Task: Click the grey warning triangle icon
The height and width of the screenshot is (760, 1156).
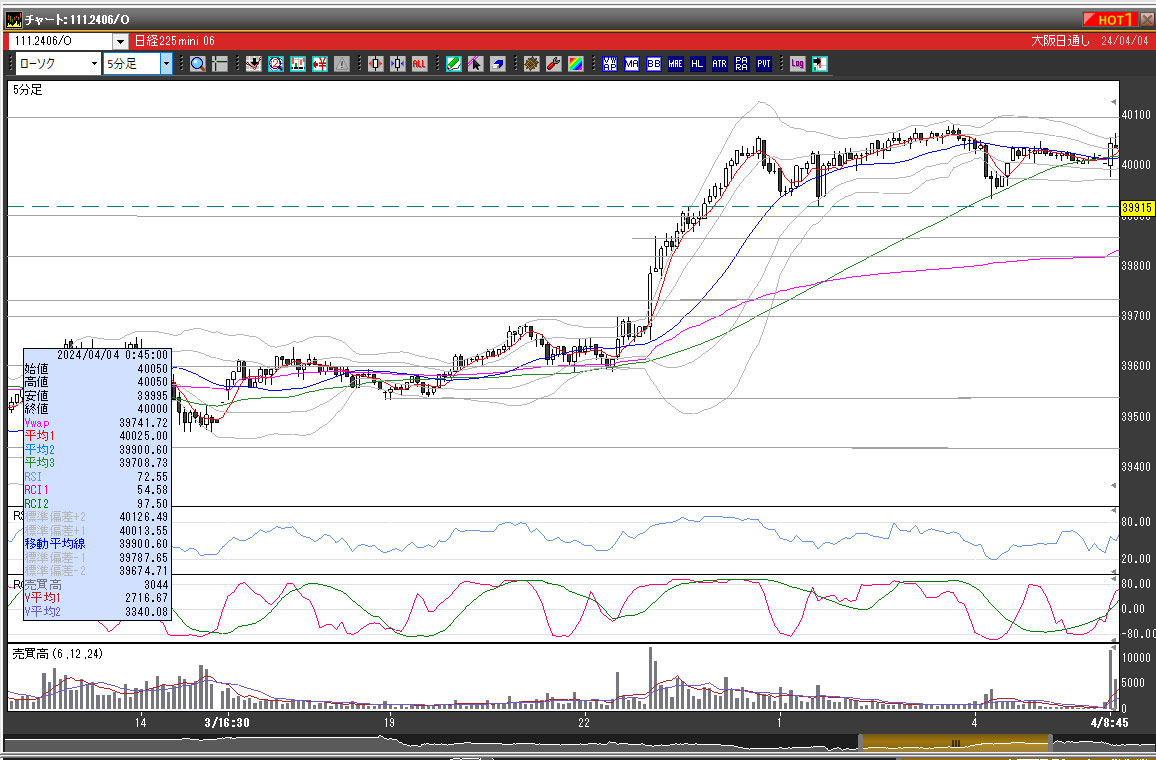Action: point(342,64)
